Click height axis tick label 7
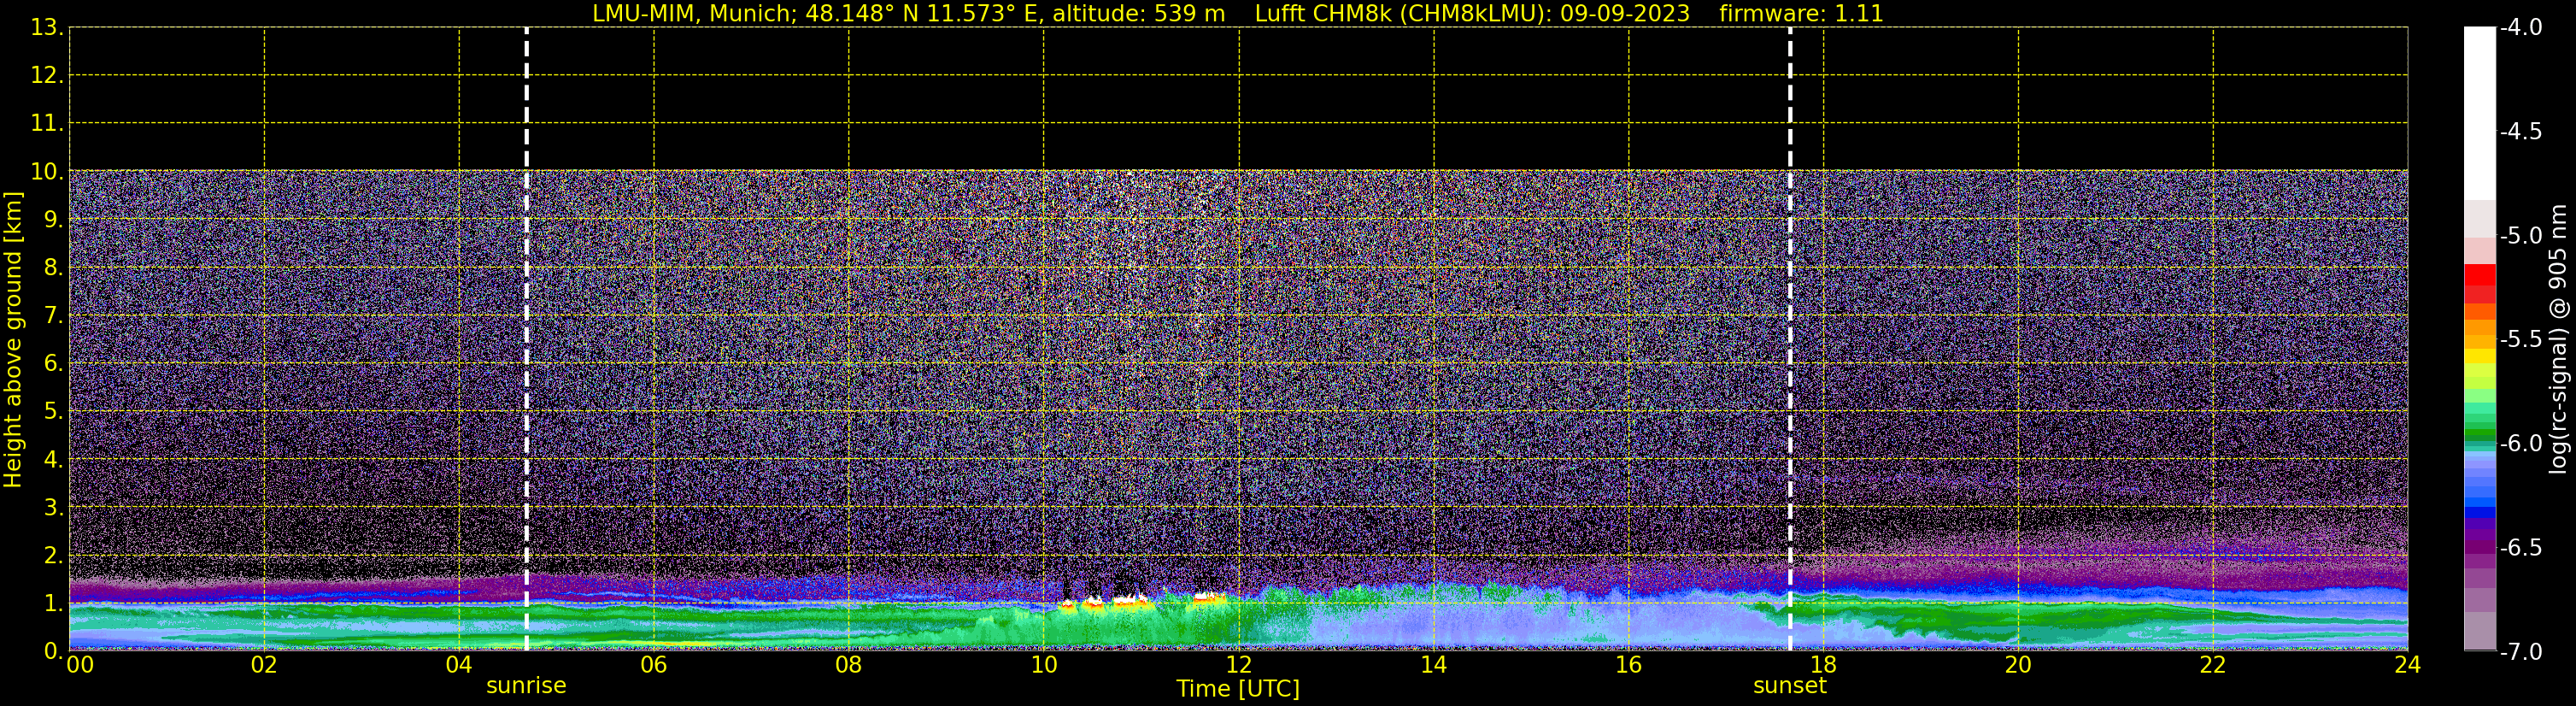Screen dimensions: 2576x706 click(x=52, y=316)
